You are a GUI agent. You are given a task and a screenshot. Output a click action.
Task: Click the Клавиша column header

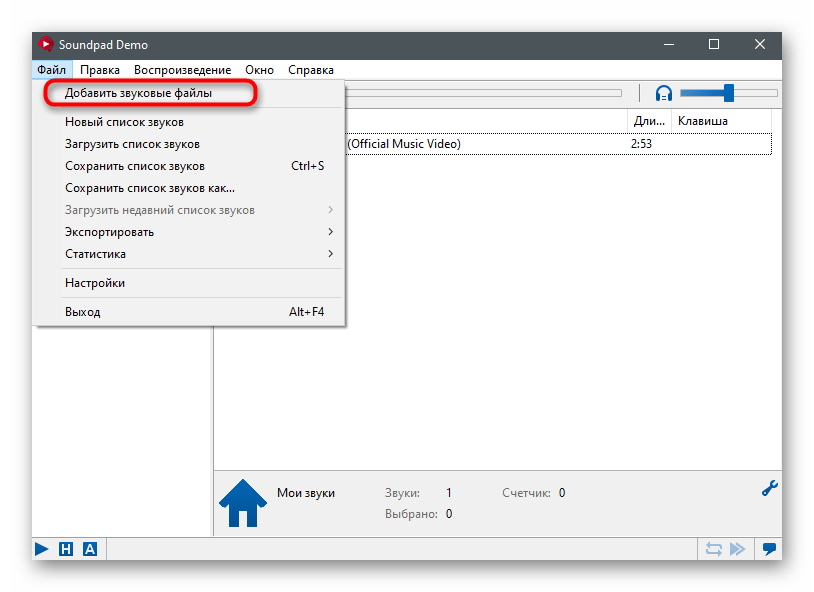(x=703, y=121)
